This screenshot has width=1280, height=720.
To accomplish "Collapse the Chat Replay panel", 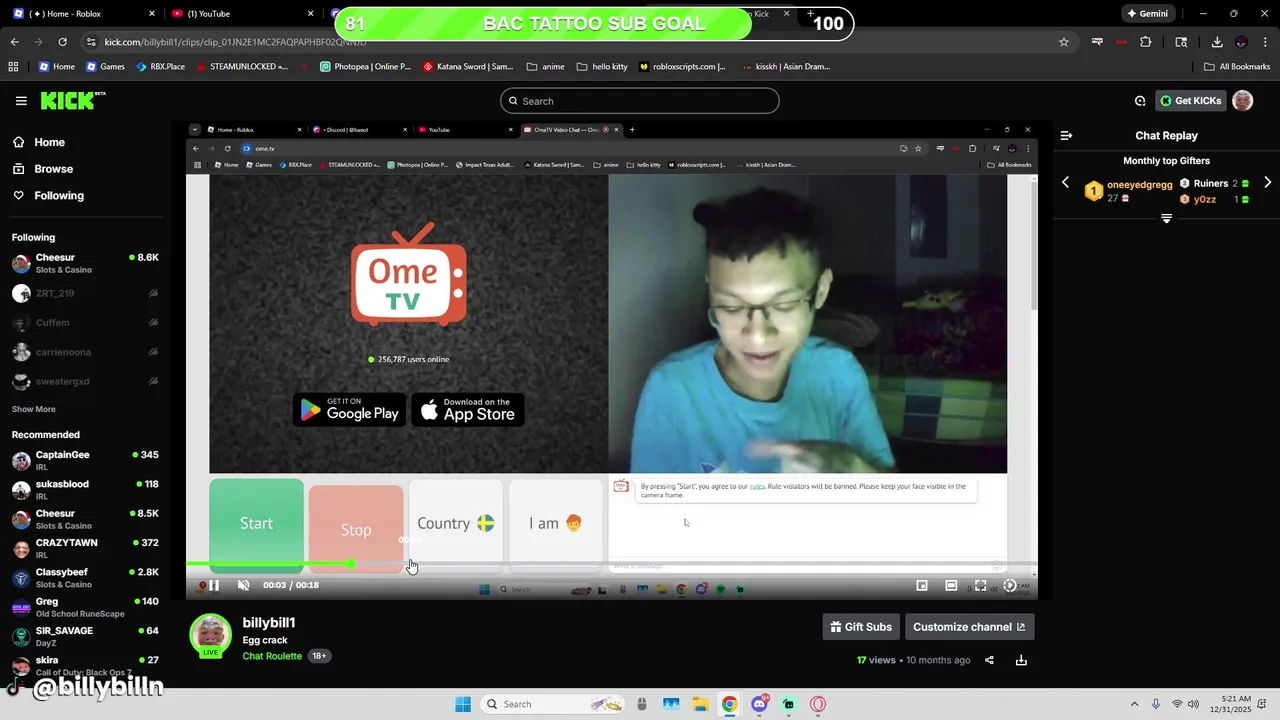I will (x=1066, y=135).
